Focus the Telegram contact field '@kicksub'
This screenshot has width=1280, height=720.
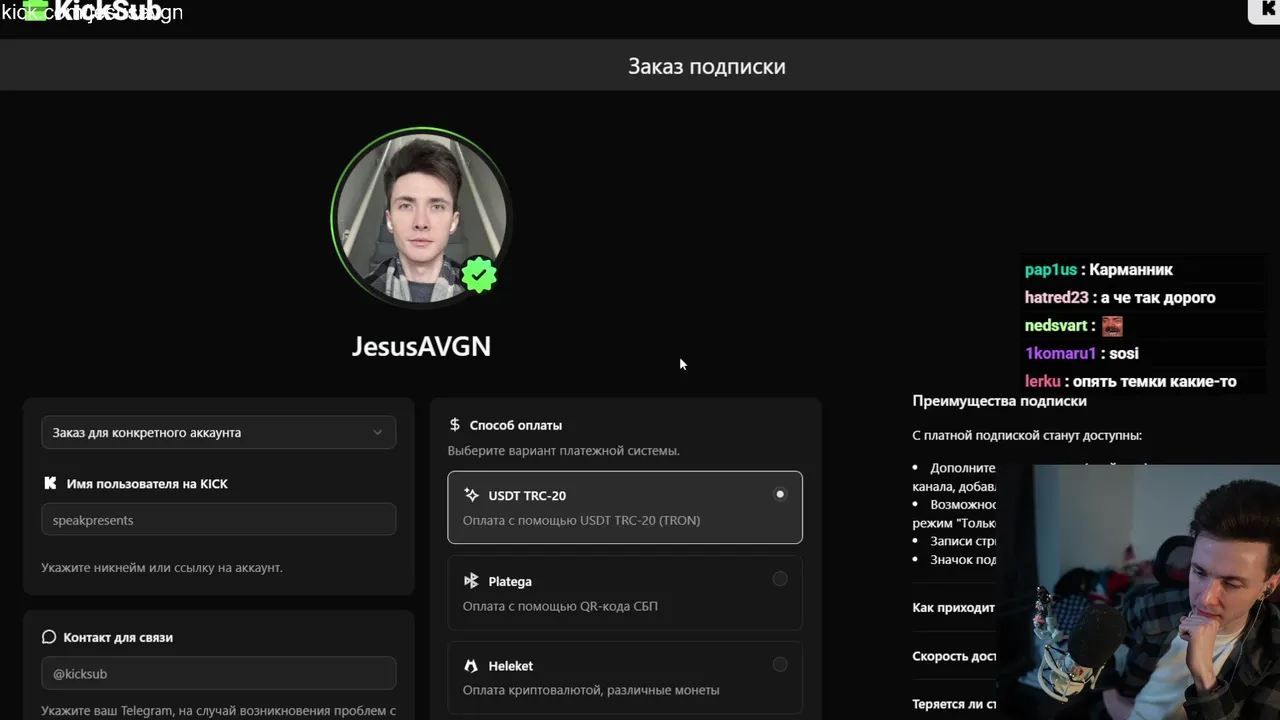(218, 674)
